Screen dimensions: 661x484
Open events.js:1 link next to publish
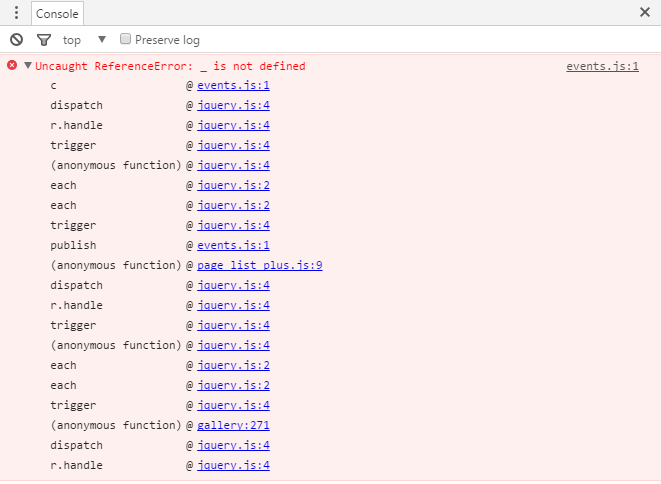pos(233,245)
